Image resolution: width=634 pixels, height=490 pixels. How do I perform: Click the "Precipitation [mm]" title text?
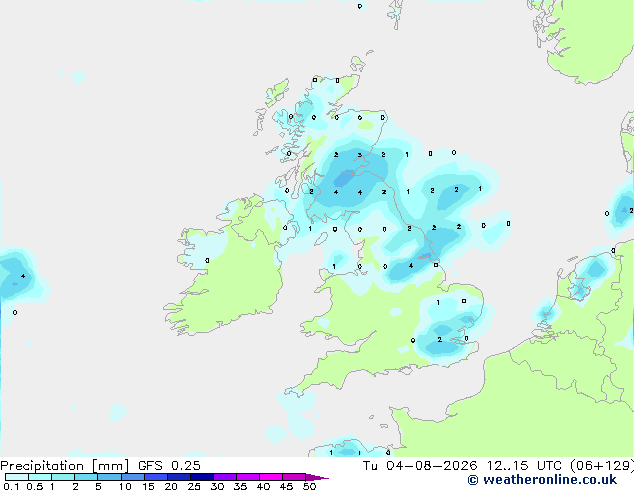point(65,466)
